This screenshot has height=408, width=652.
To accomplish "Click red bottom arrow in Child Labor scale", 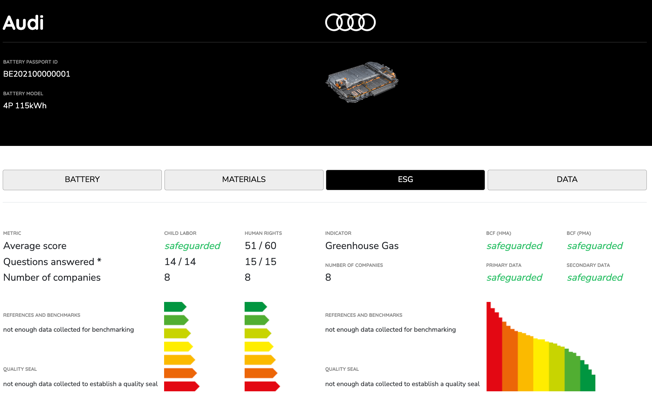I will pyautogui.click(x=181, y=386).
